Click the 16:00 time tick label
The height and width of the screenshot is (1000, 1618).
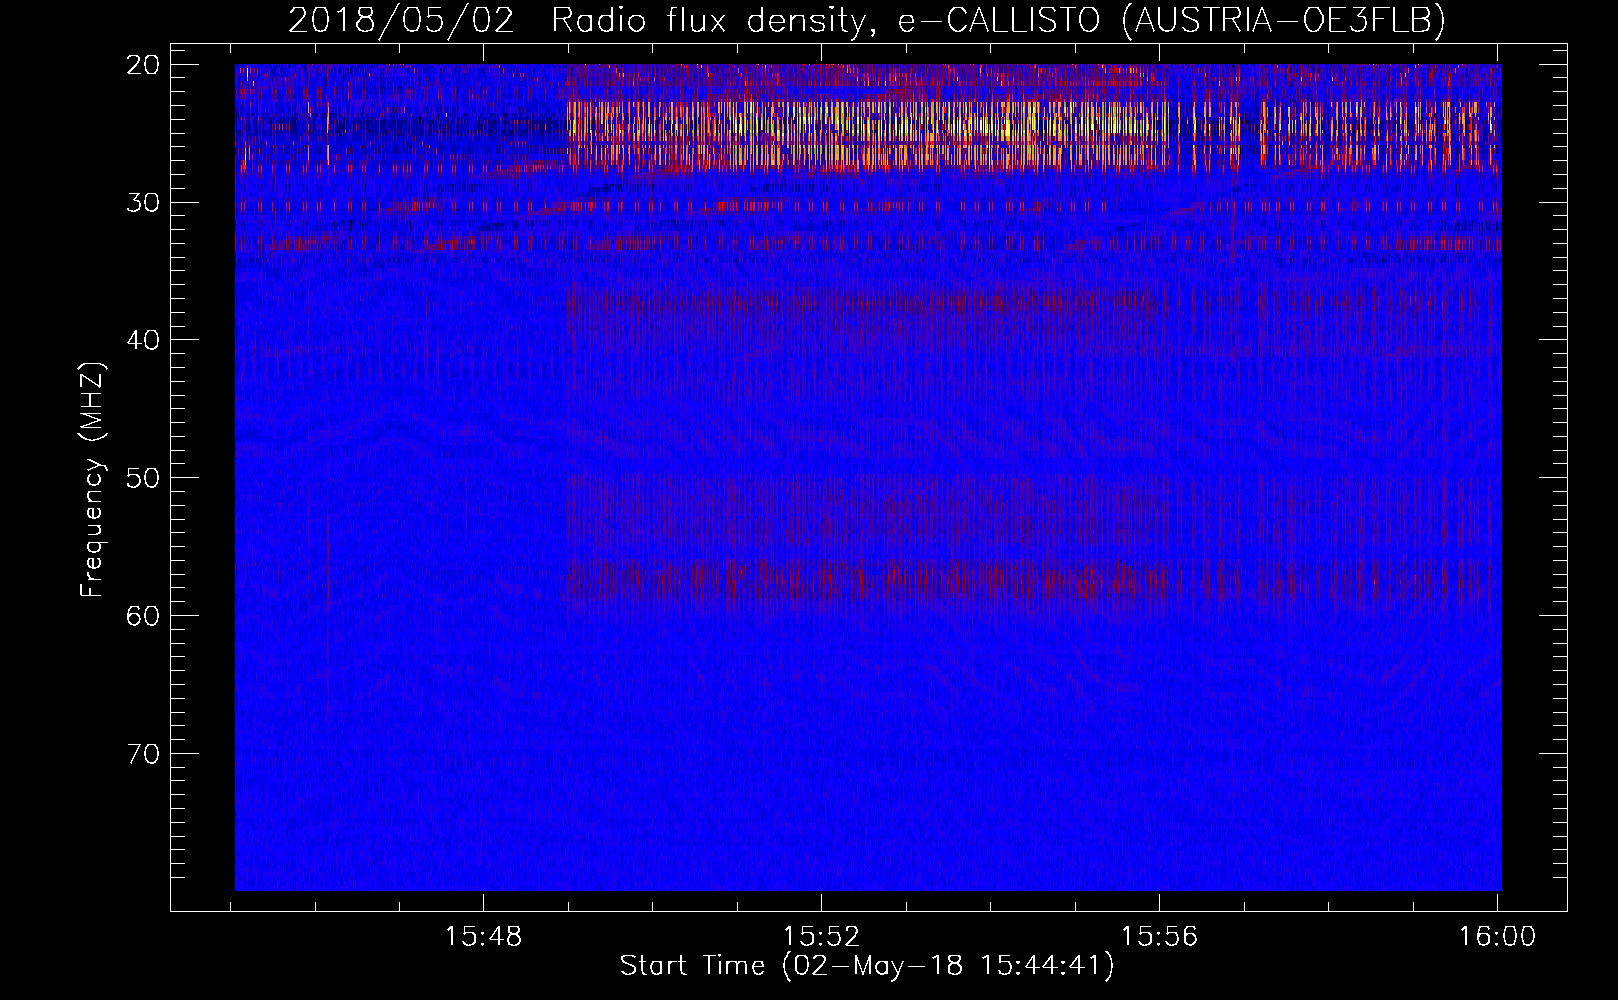[x=1497, y=937]
